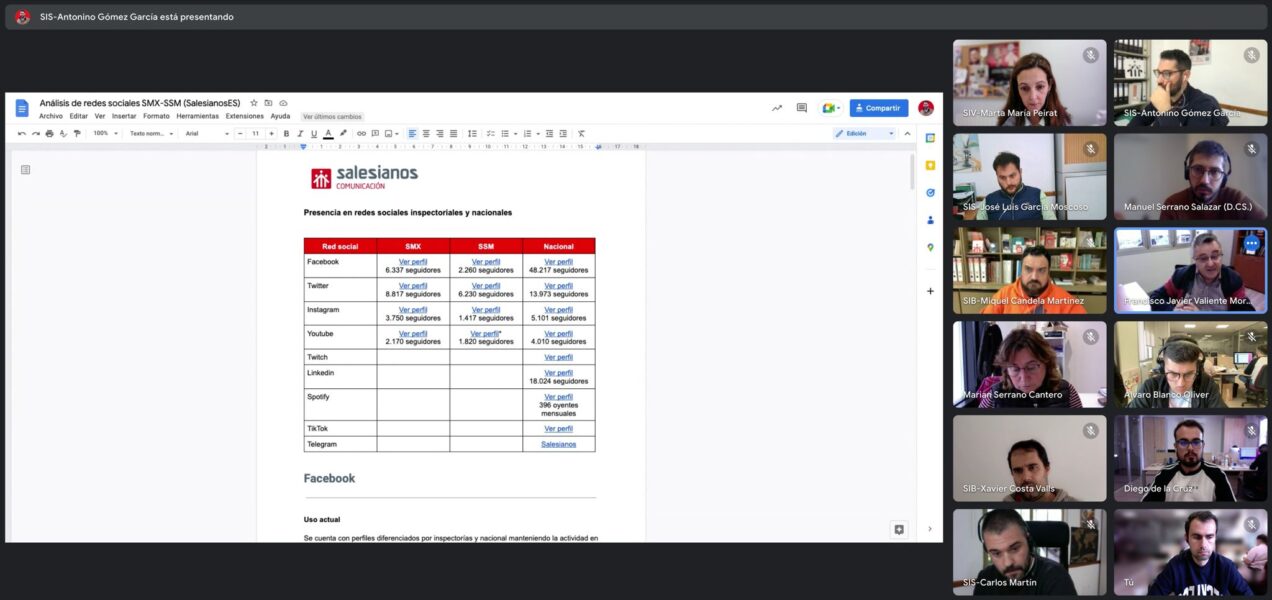Open the Herramientas menu
1272x600 pixels.
[198, 116]
